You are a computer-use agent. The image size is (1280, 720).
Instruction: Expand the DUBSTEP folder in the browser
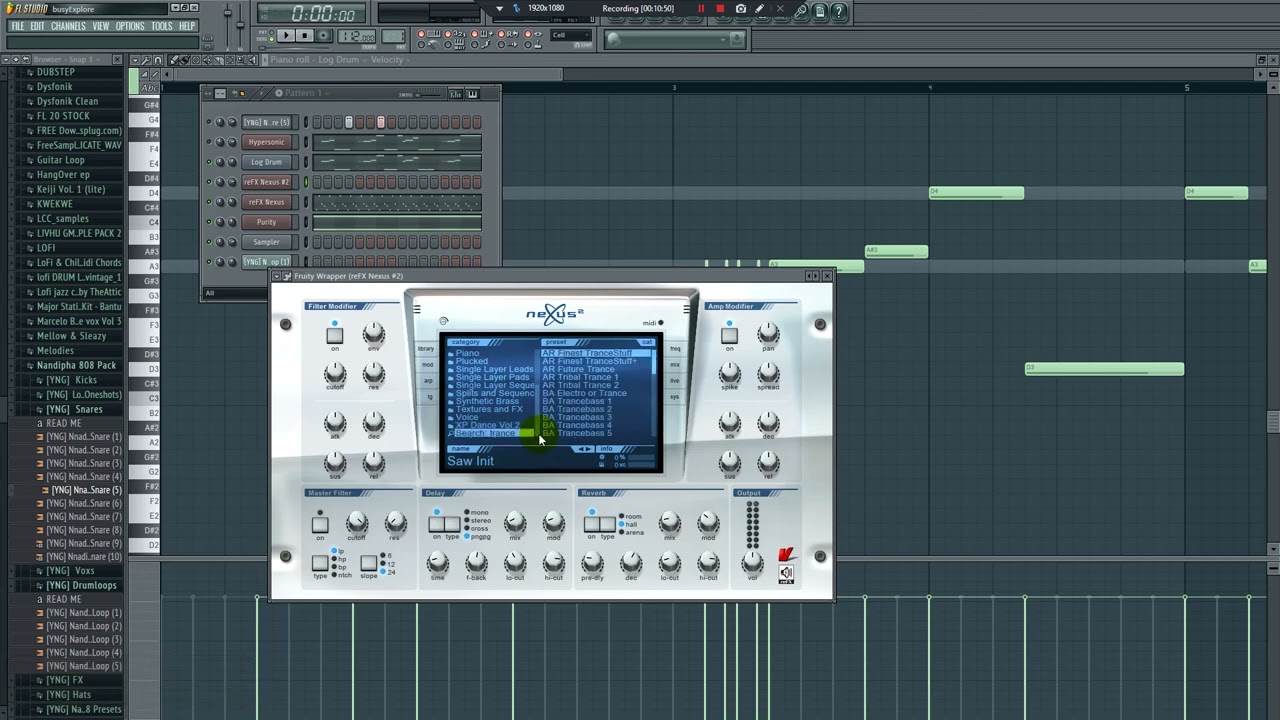tap(55, 72)
